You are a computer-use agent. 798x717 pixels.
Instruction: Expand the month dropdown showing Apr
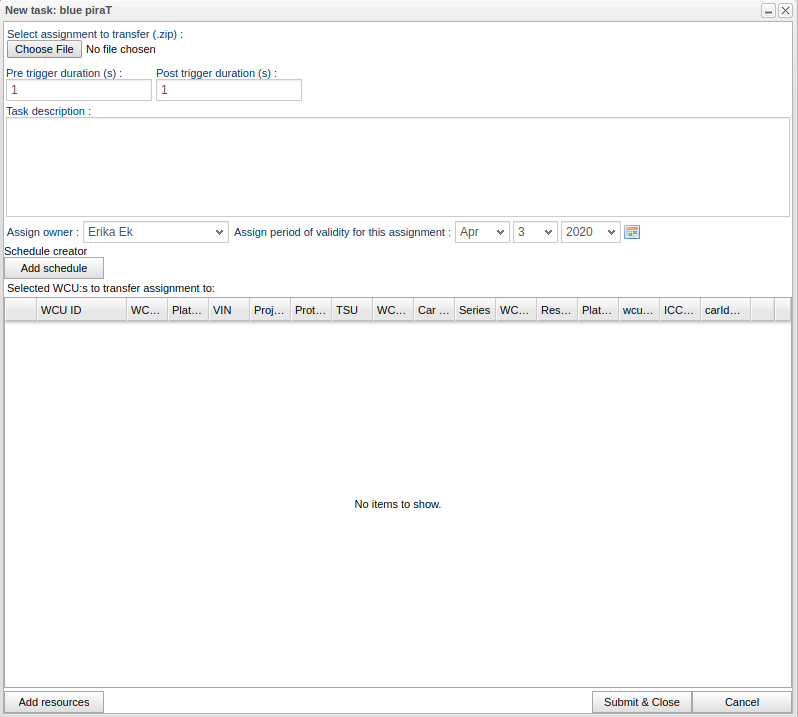click(x=482, y=232)
